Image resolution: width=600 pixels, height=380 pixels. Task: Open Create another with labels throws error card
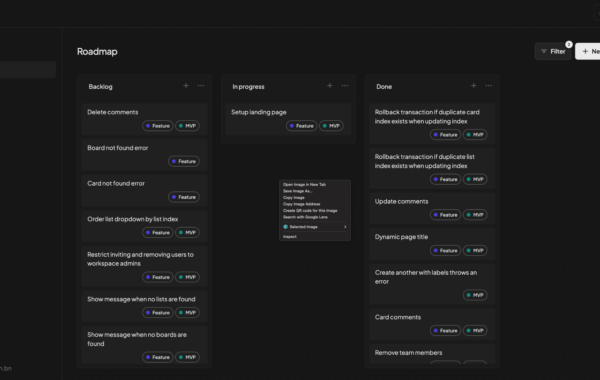point(432,284)
